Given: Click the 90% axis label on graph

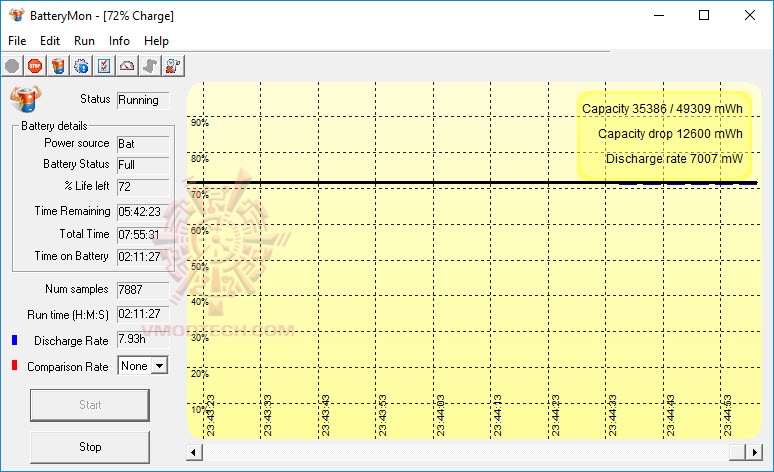Looking at the screenshot, I should tap(200, 122).
